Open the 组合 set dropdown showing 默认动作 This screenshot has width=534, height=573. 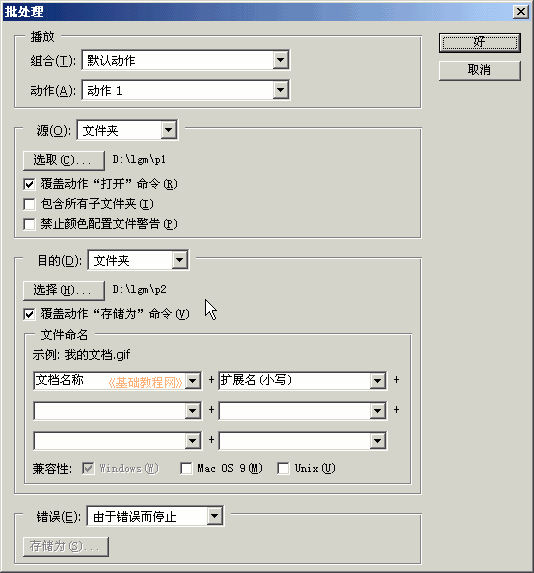pyautogui.click(x=186, y=60)
